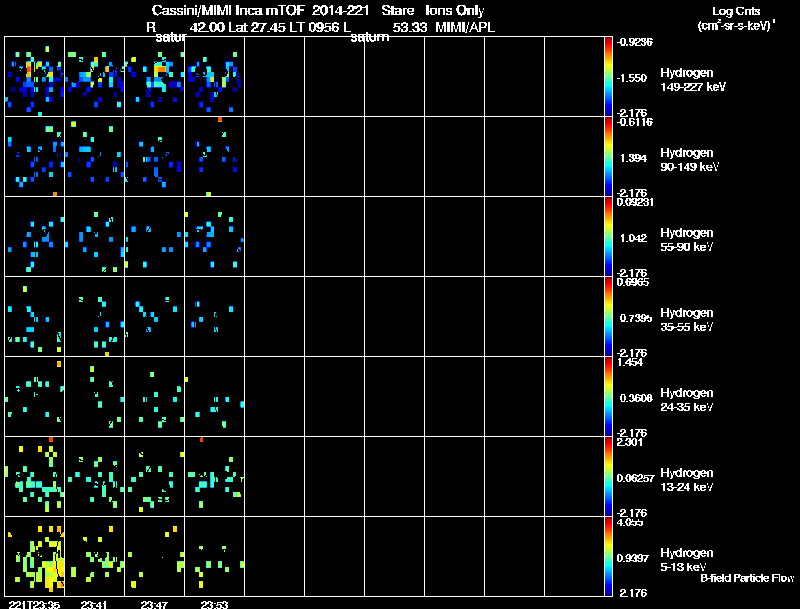Image resolution: width=800 pixels, height=609 pixels.
Task: Click the 24-35 keV panel at 221T23:35
Action: coord(35,397)
